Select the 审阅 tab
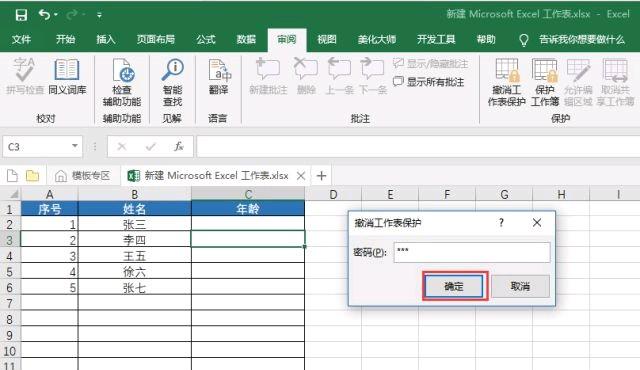The height and width of the screenshot is (370, 640). point(287,40)
